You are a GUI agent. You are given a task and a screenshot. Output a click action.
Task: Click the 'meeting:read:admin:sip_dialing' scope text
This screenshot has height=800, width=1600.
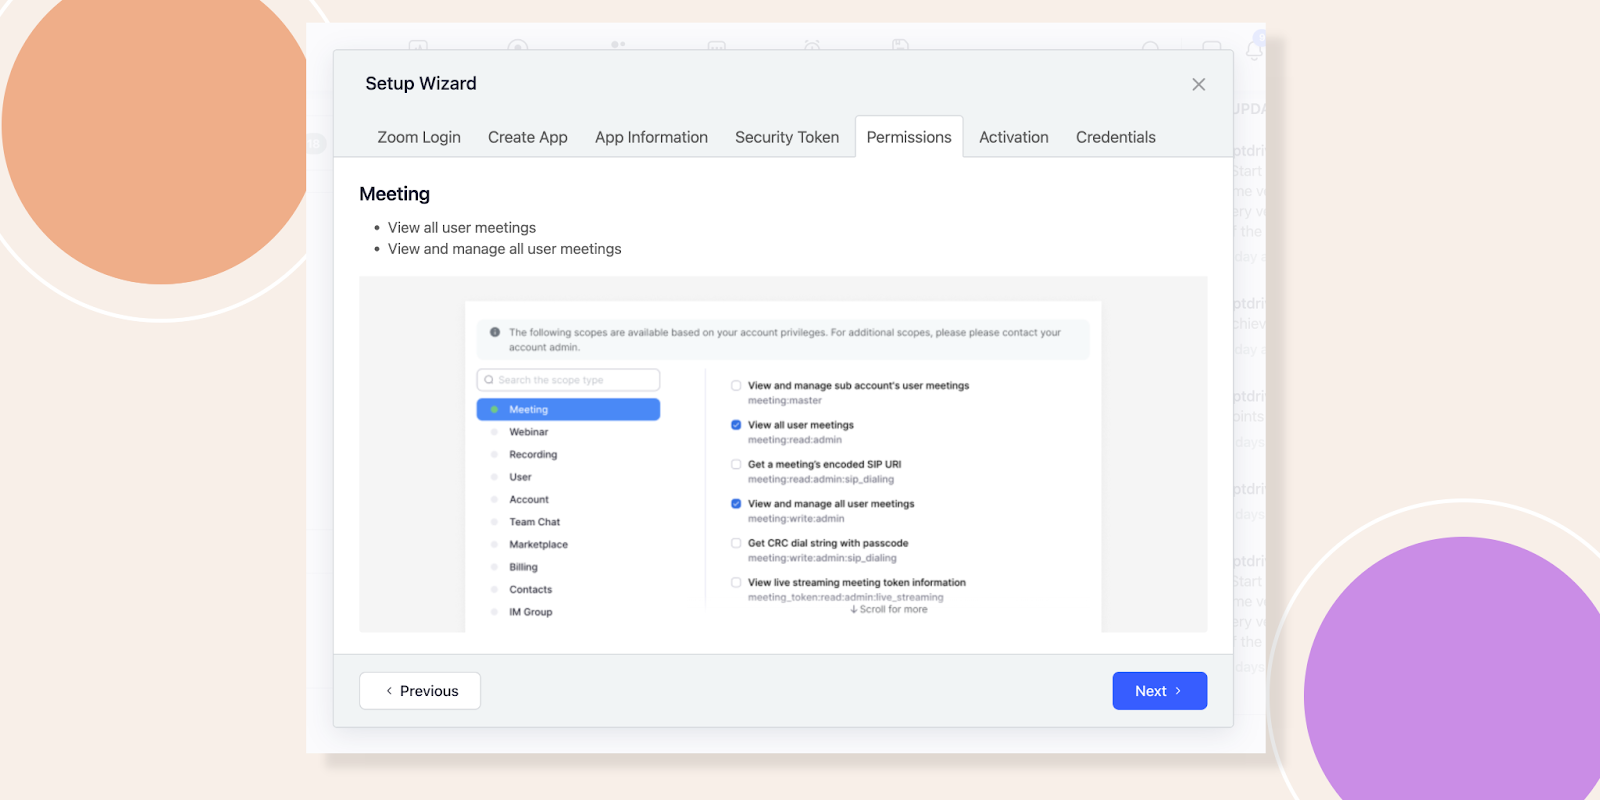click(x=821, y=479)
